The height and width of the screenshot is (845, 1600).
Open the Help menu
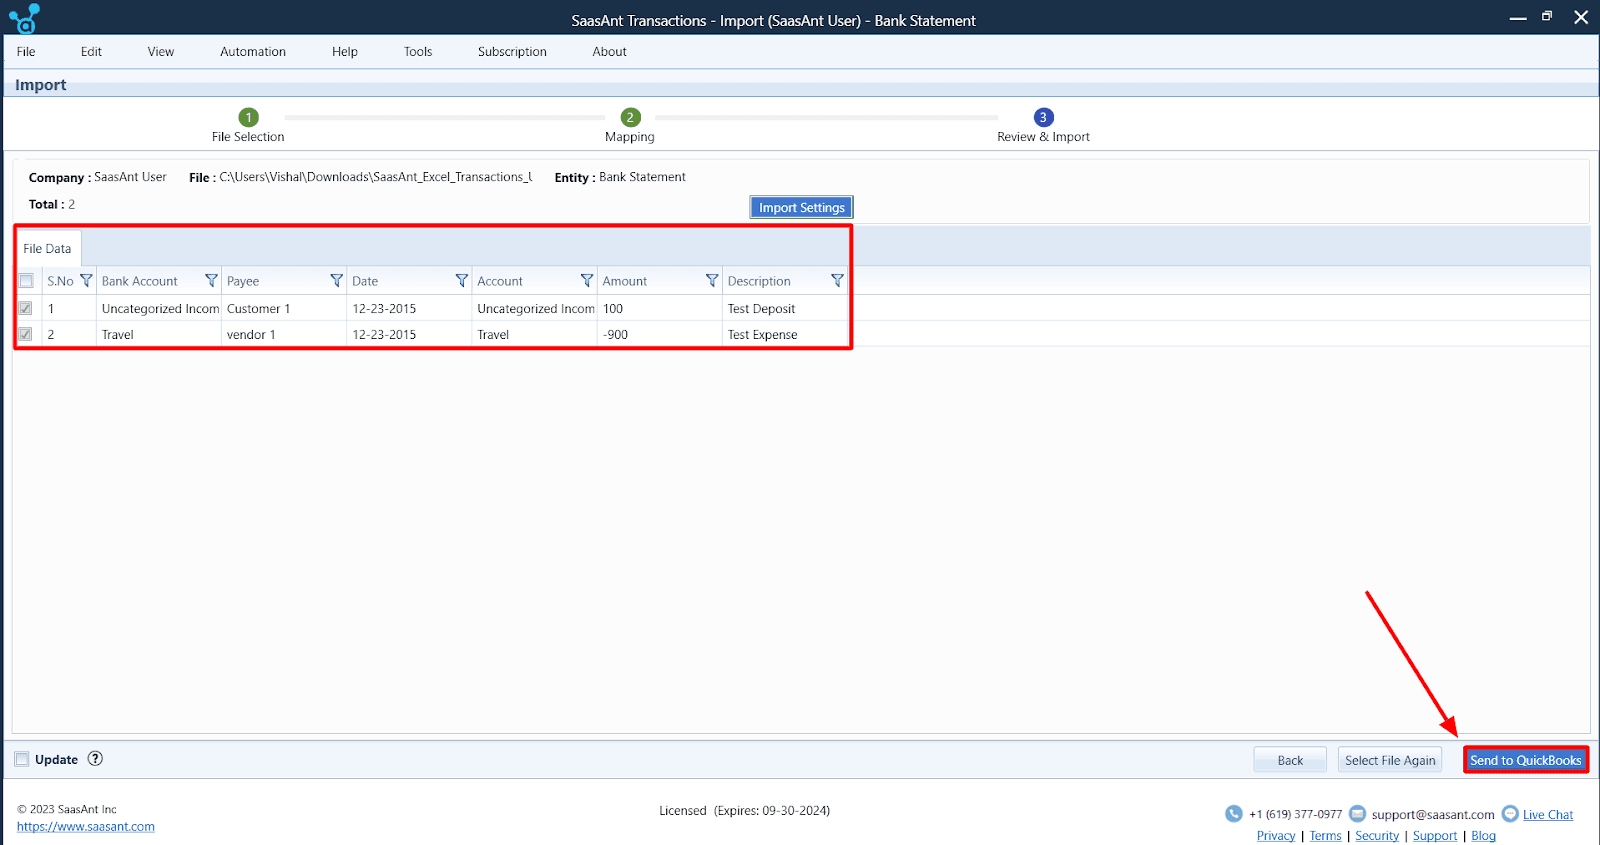(x=345, y=52)
